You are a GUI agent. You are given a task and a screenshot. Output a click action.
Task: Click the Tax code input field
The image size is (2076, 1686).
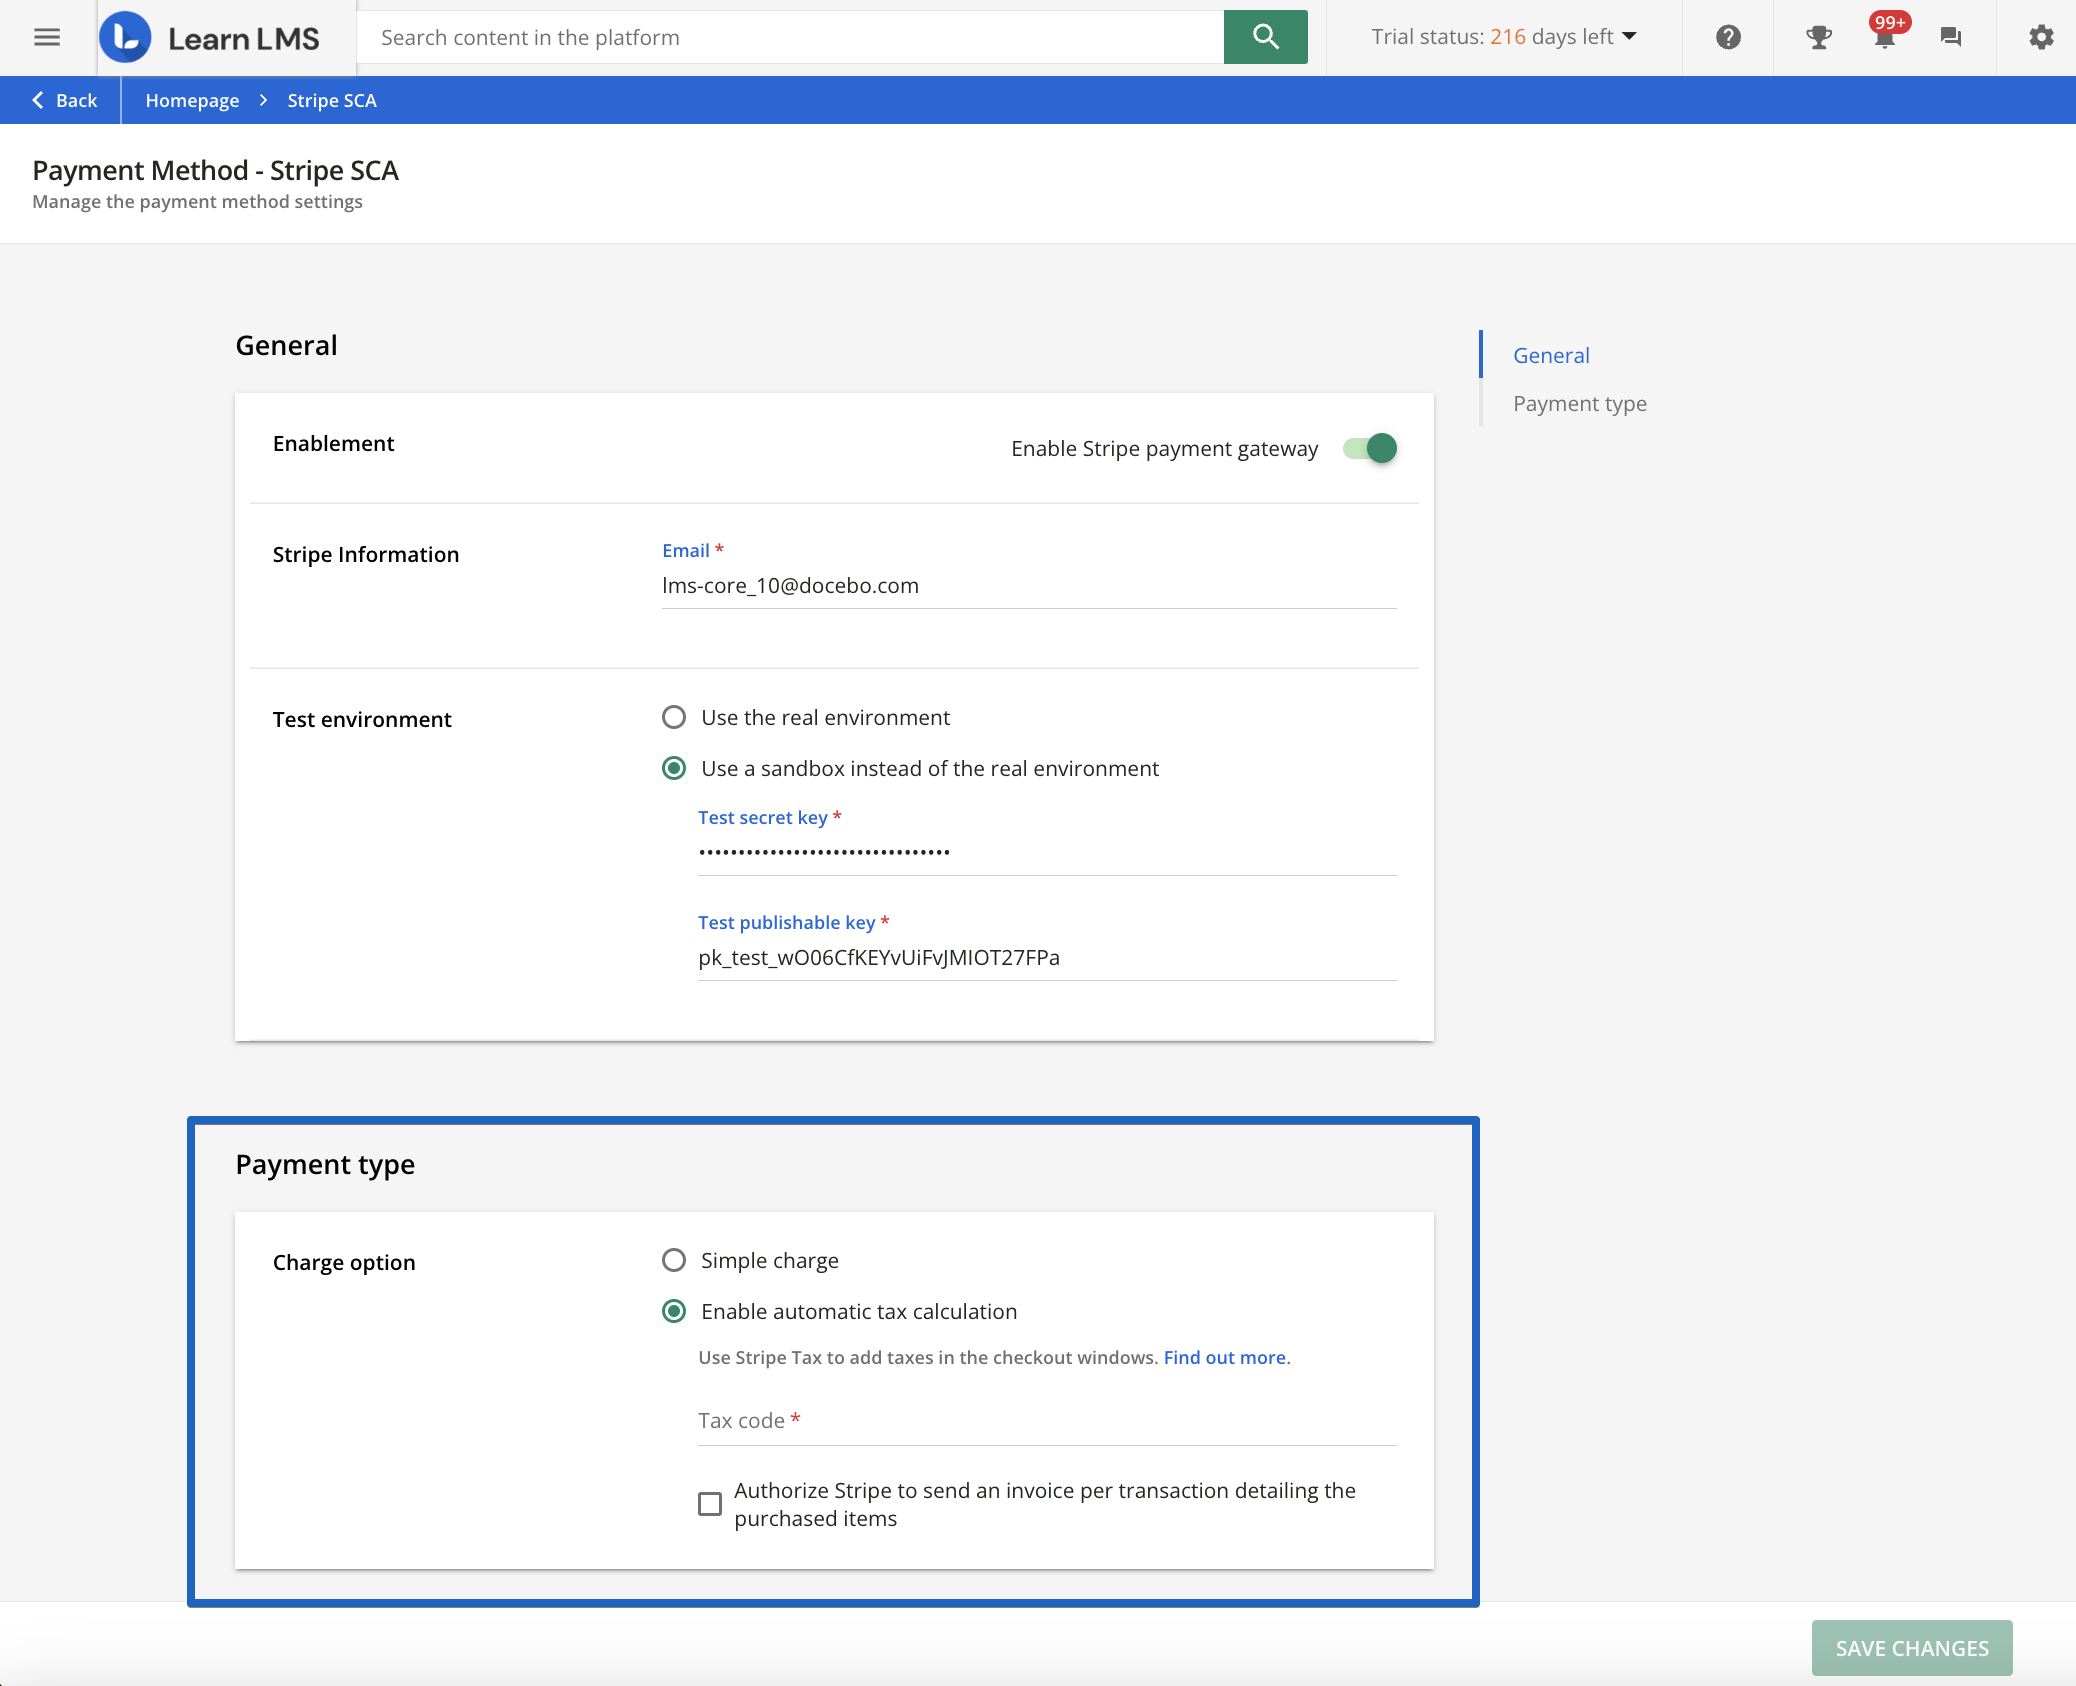pyautogui.click(x=1047, y=1421)
